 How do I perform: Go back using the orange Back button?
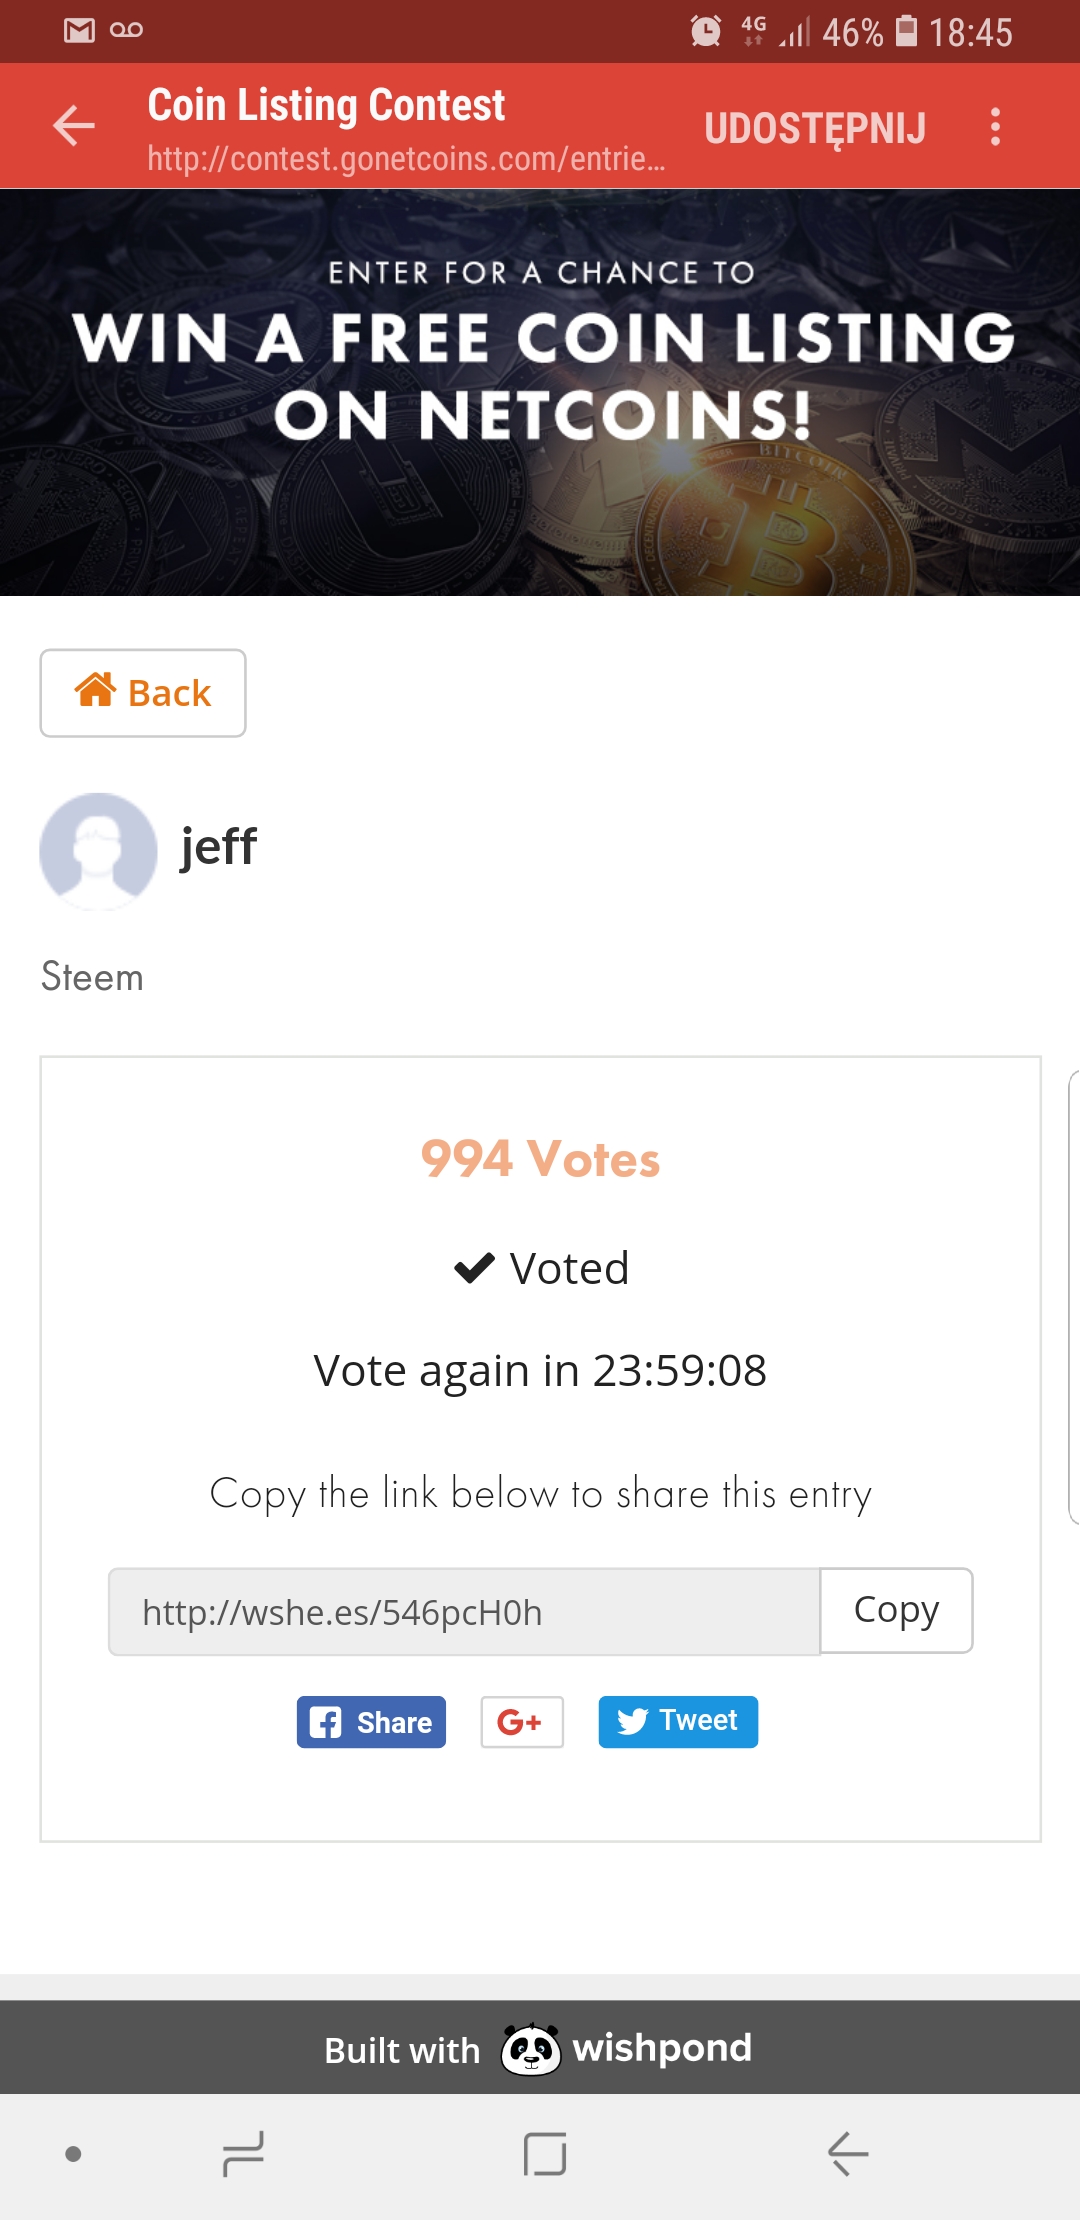pos(143,693)
